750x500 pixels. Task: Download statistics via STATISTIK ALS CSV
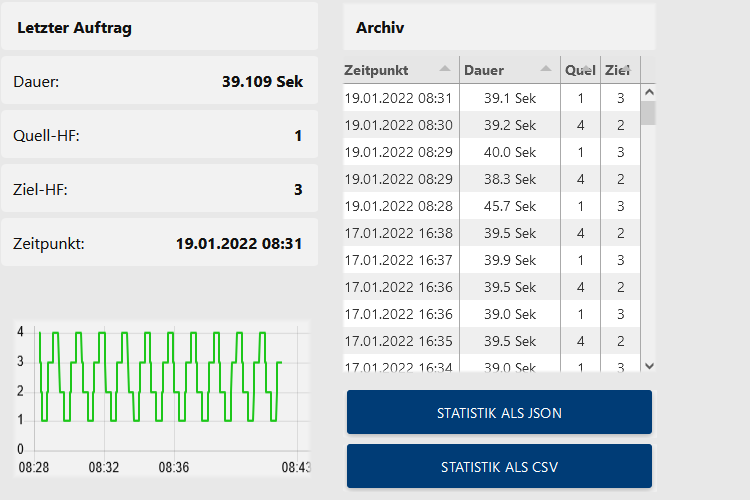499,467
